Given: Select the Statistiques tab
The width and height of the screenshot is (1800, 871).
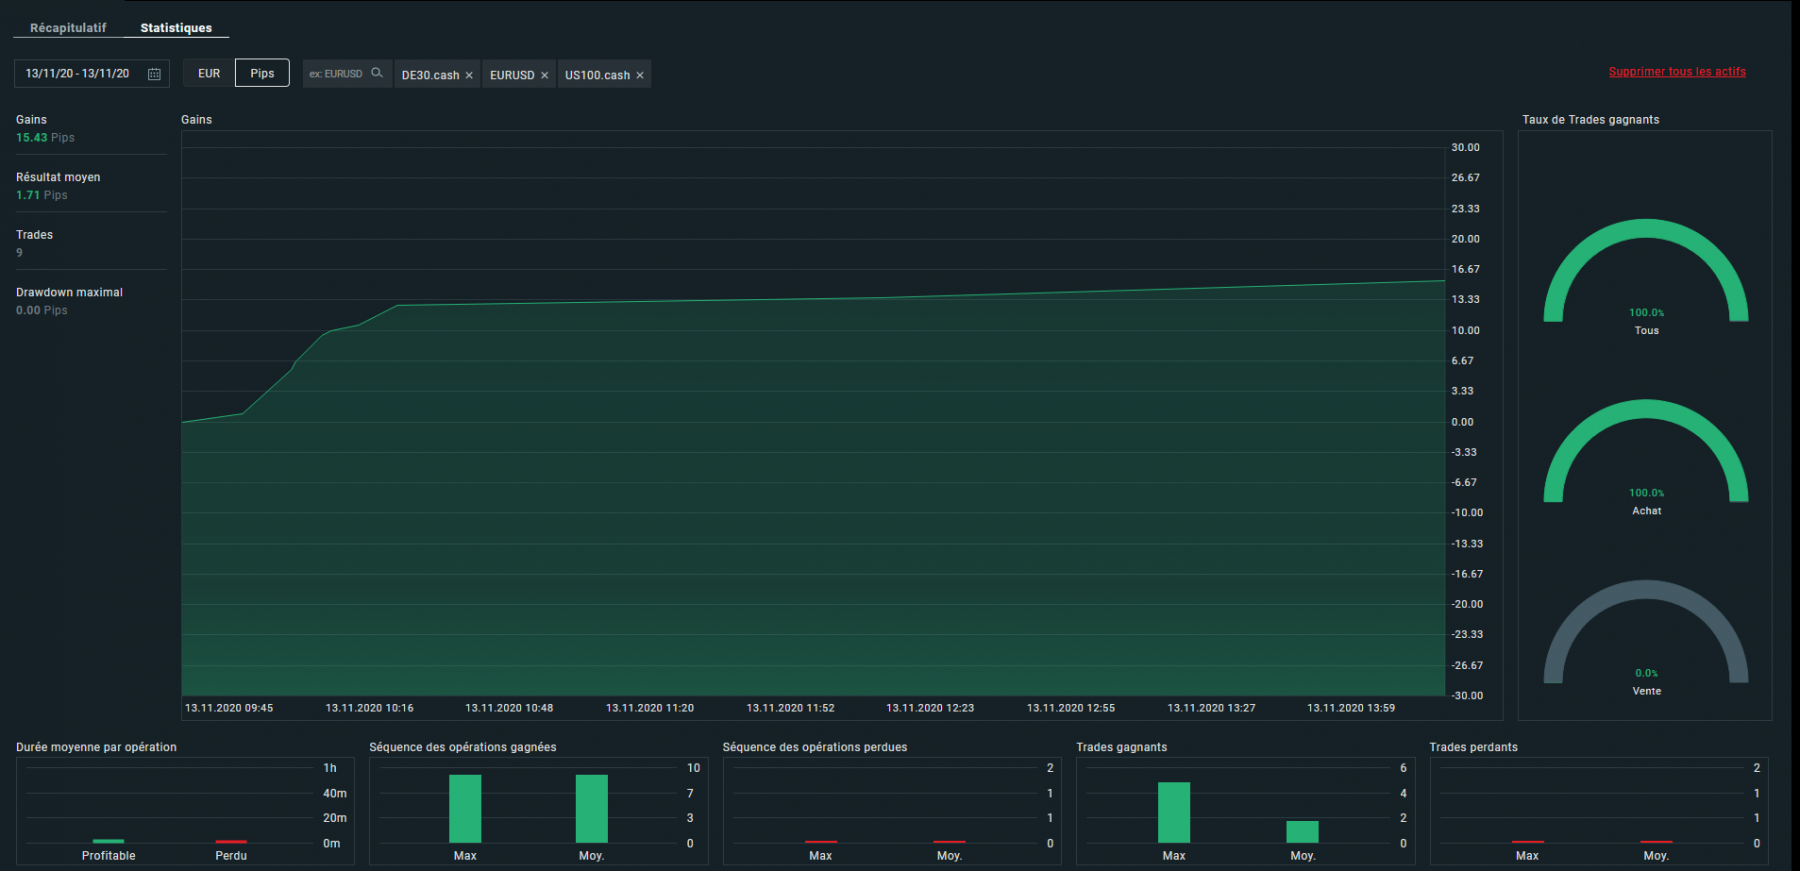Looking at the screenshot, I should [x=176, y=28].
